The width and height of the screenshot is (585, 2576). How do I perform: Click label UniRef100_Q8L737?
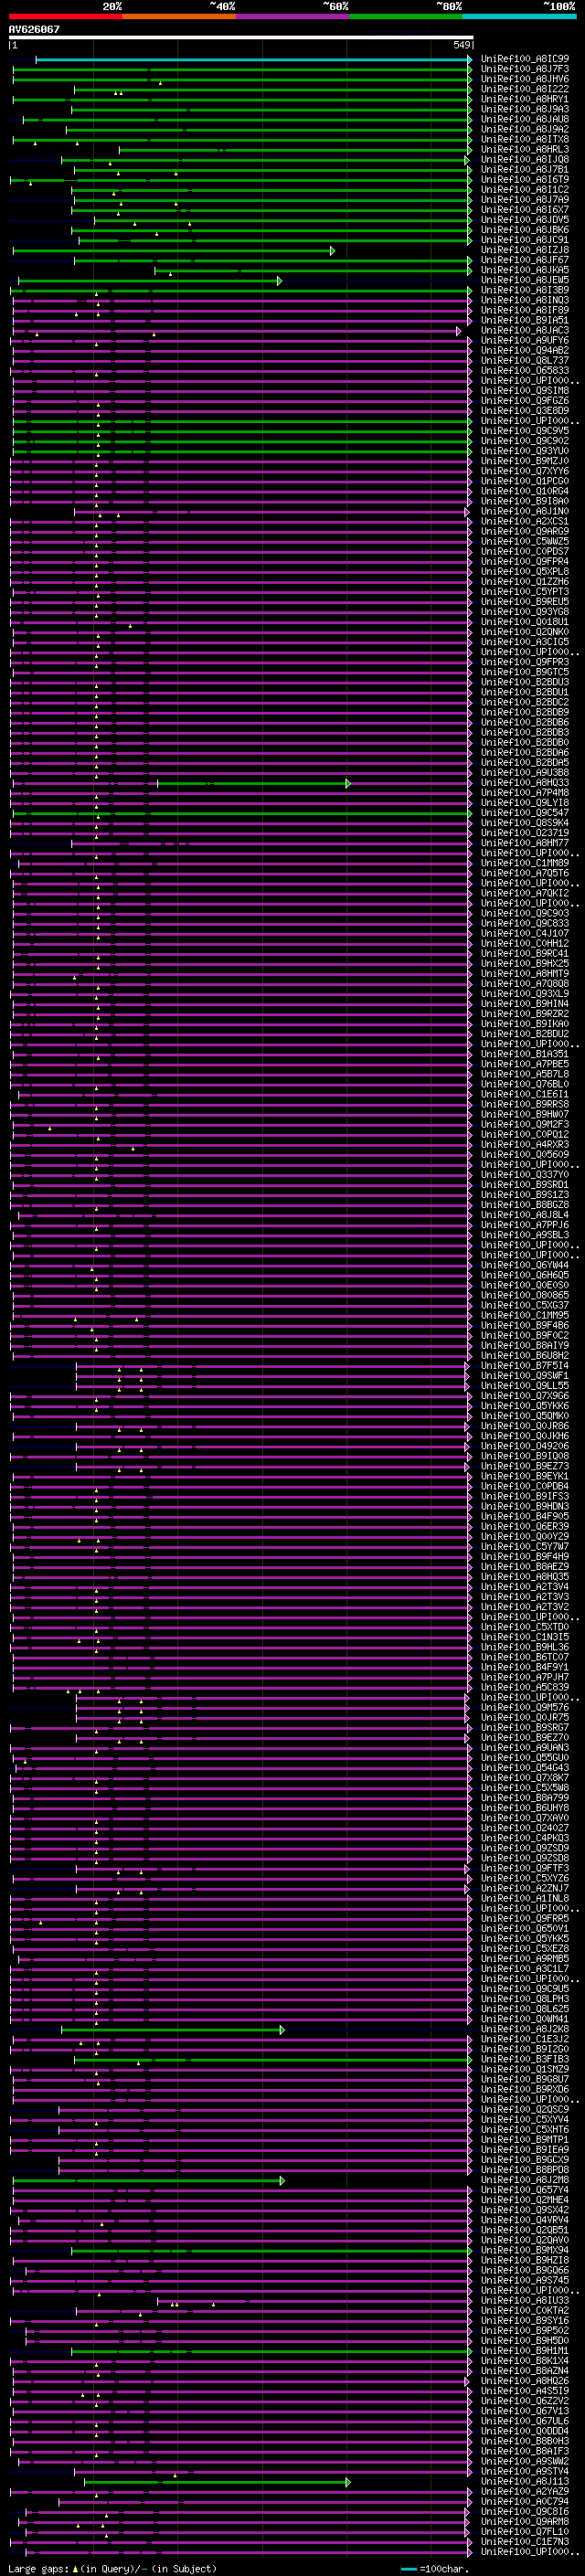click(x=525, y=360)
